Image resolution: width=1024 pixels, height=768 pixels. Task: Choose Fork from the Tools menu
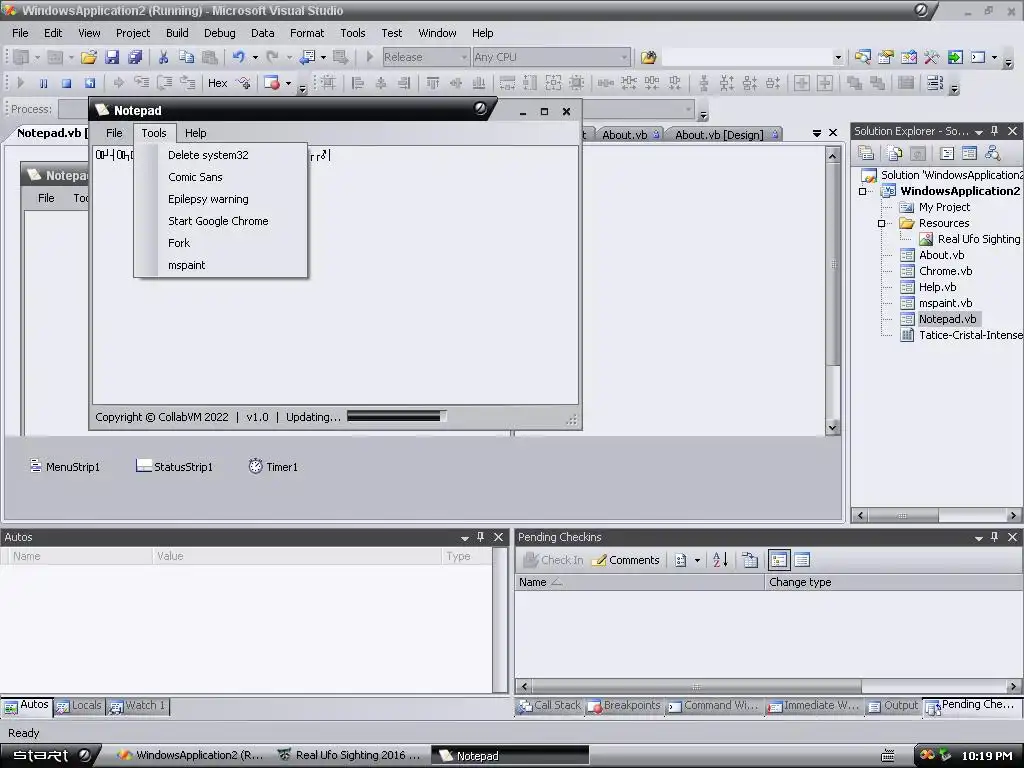[x=221, y=243]
